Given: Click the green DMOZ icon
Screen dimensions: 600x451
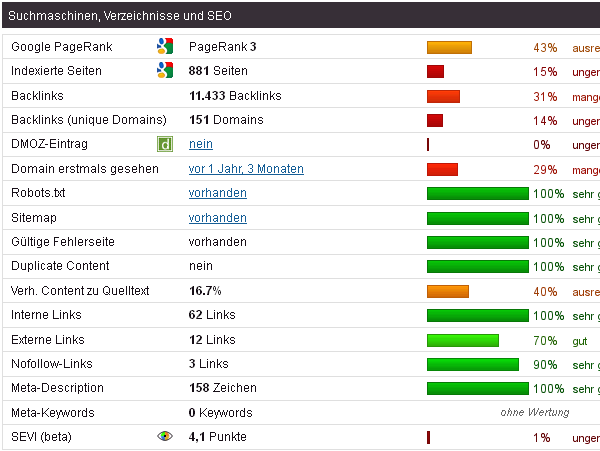Looking at the screenshot, I should [x=165, y=144].
